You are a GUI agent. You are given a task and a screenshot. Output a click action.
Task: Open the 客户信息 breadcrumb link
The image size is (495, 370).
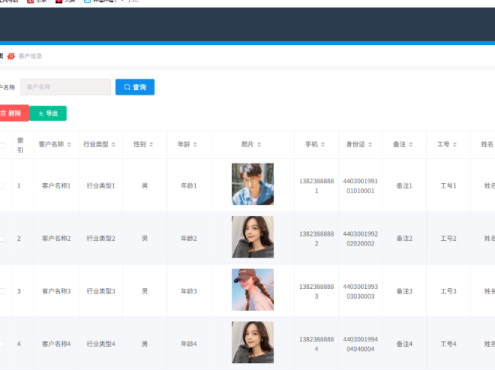coord(30,56)
